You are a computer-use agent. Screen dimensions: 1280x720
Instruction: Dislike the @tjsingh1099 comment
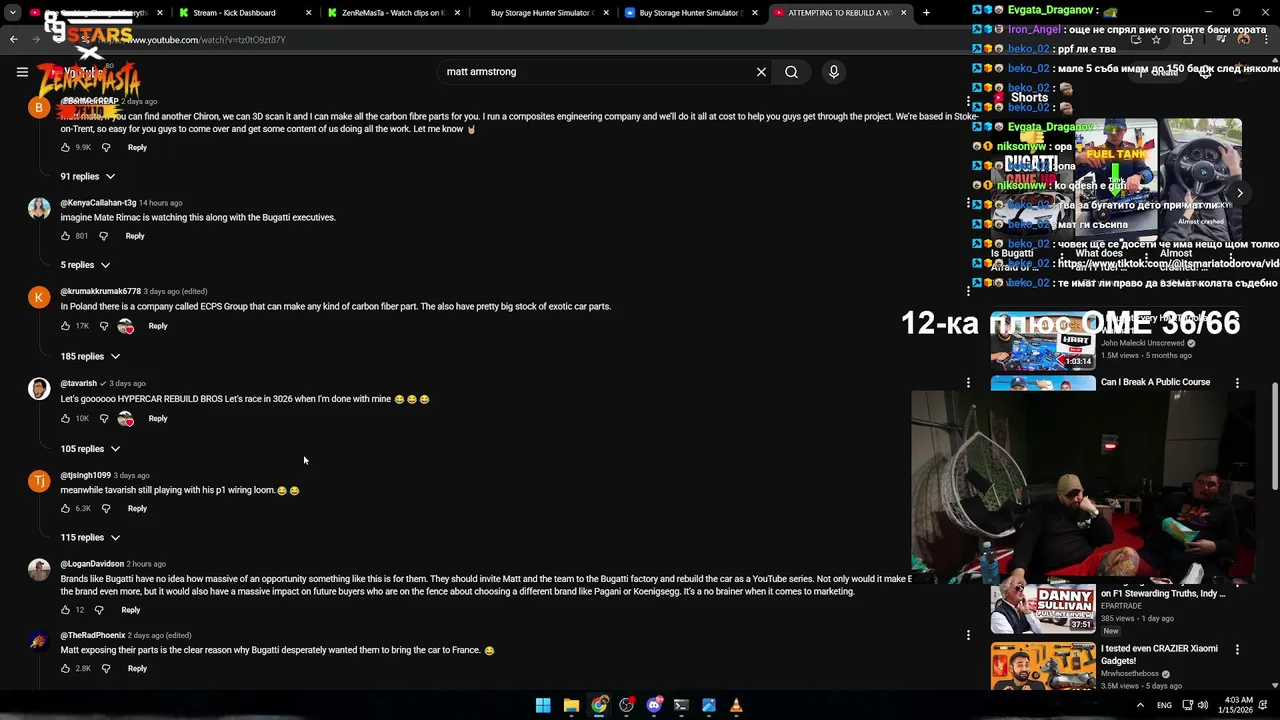tap(106, 509)
